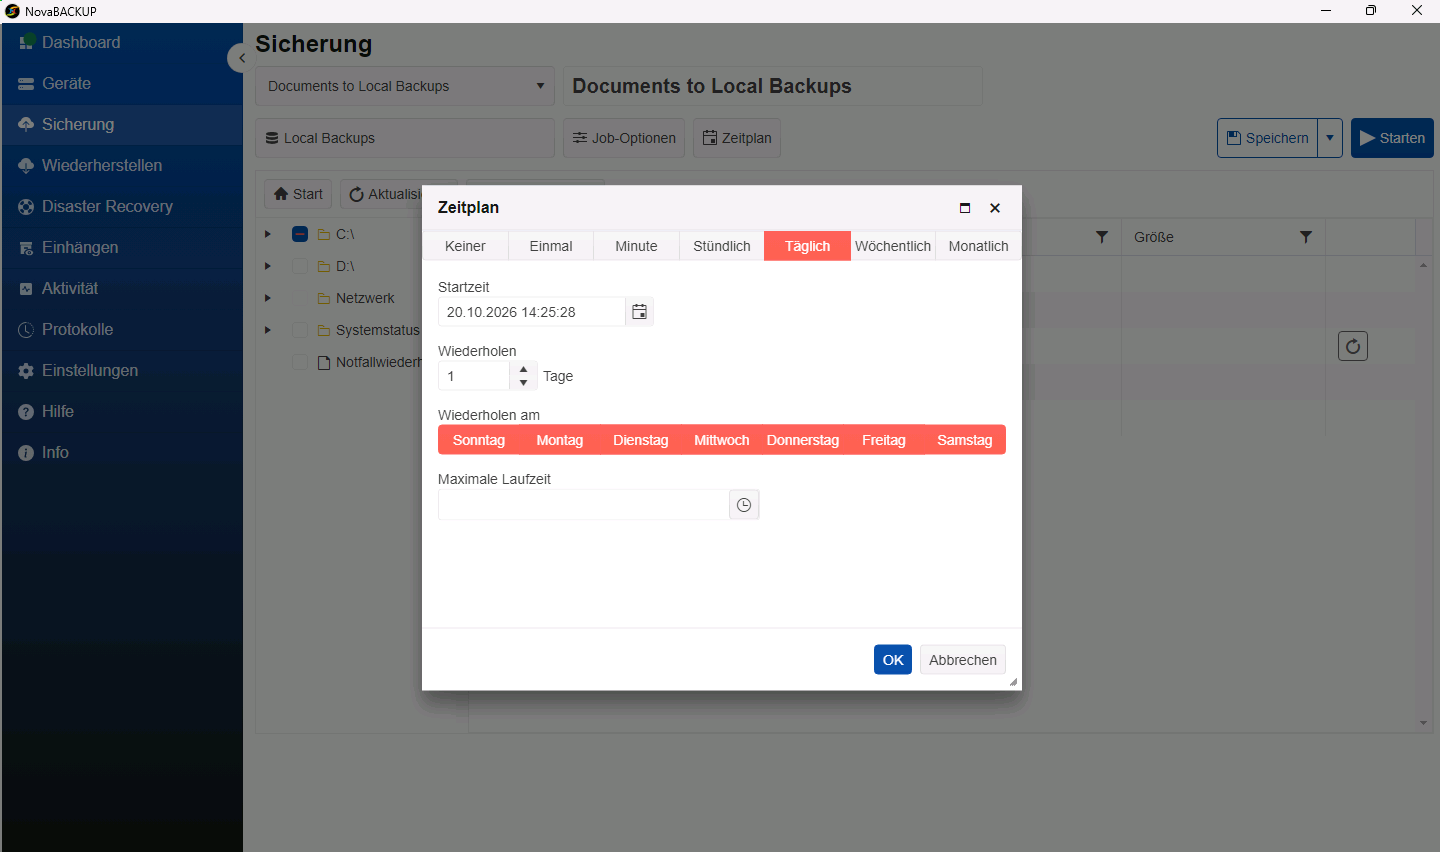Expand the C:\ tree node
The image size is (1440, 852).
click(268, 234)
